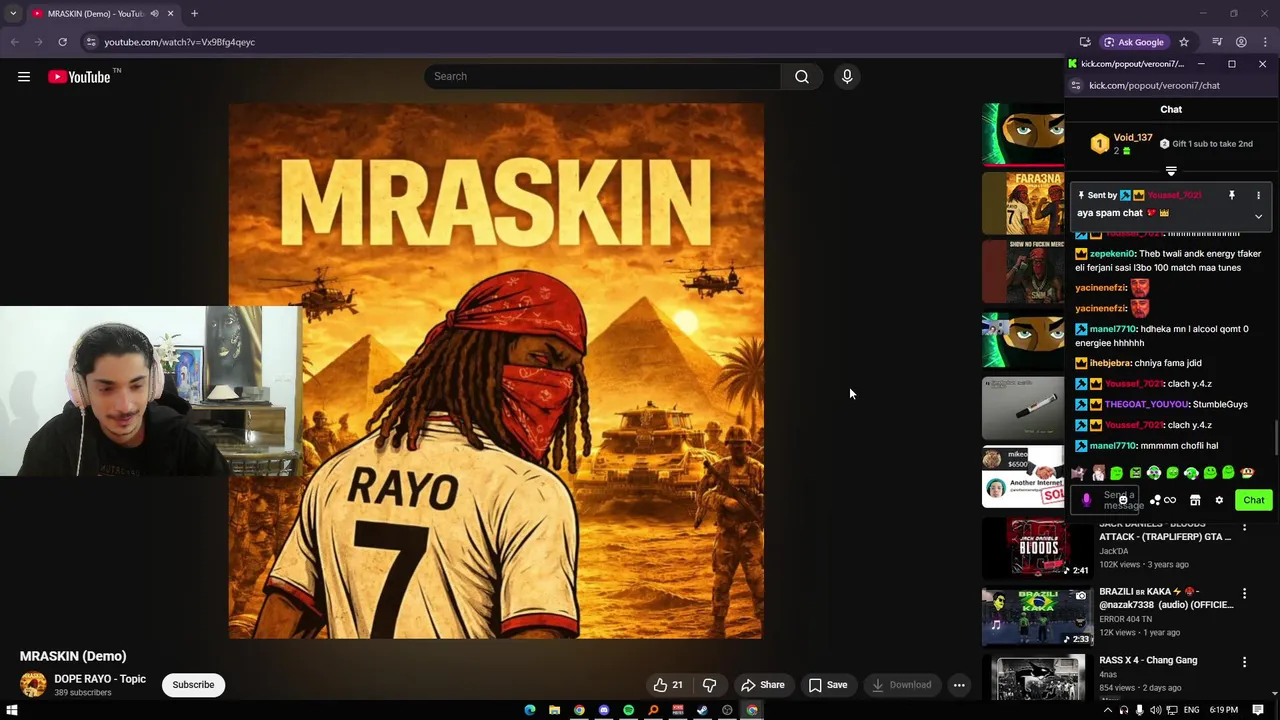Screen dimensions: 1280x720
Task: Share the MRASKIN video
Action: [x=762, y=685]
